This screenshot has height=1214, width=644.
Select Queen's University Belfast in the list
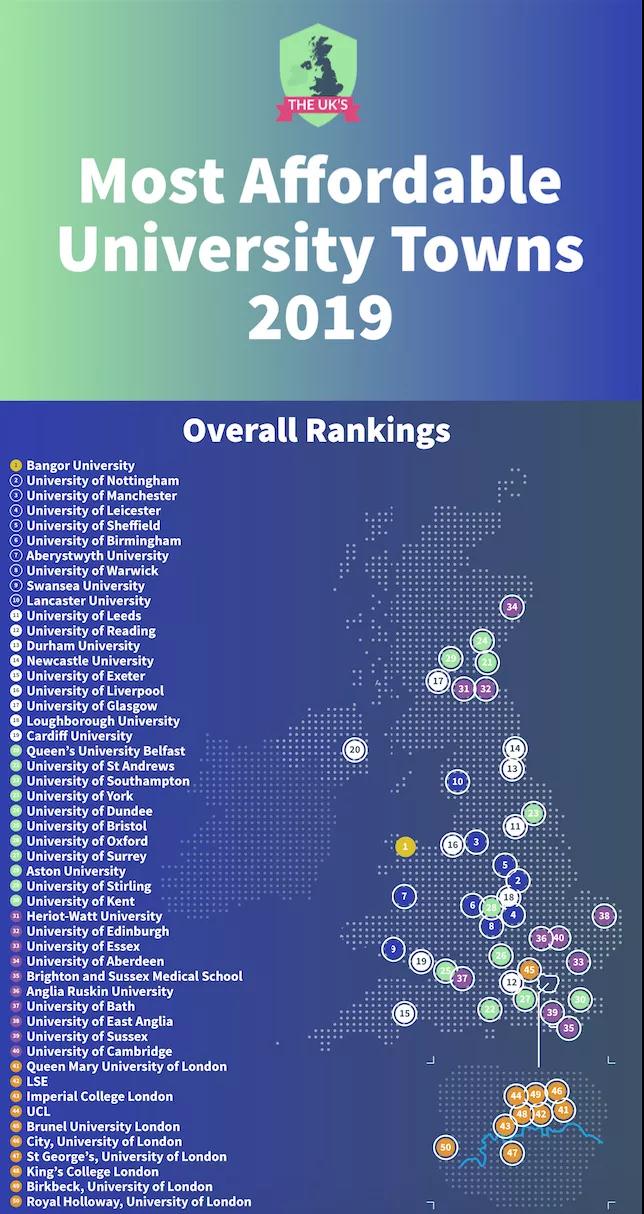105,751
